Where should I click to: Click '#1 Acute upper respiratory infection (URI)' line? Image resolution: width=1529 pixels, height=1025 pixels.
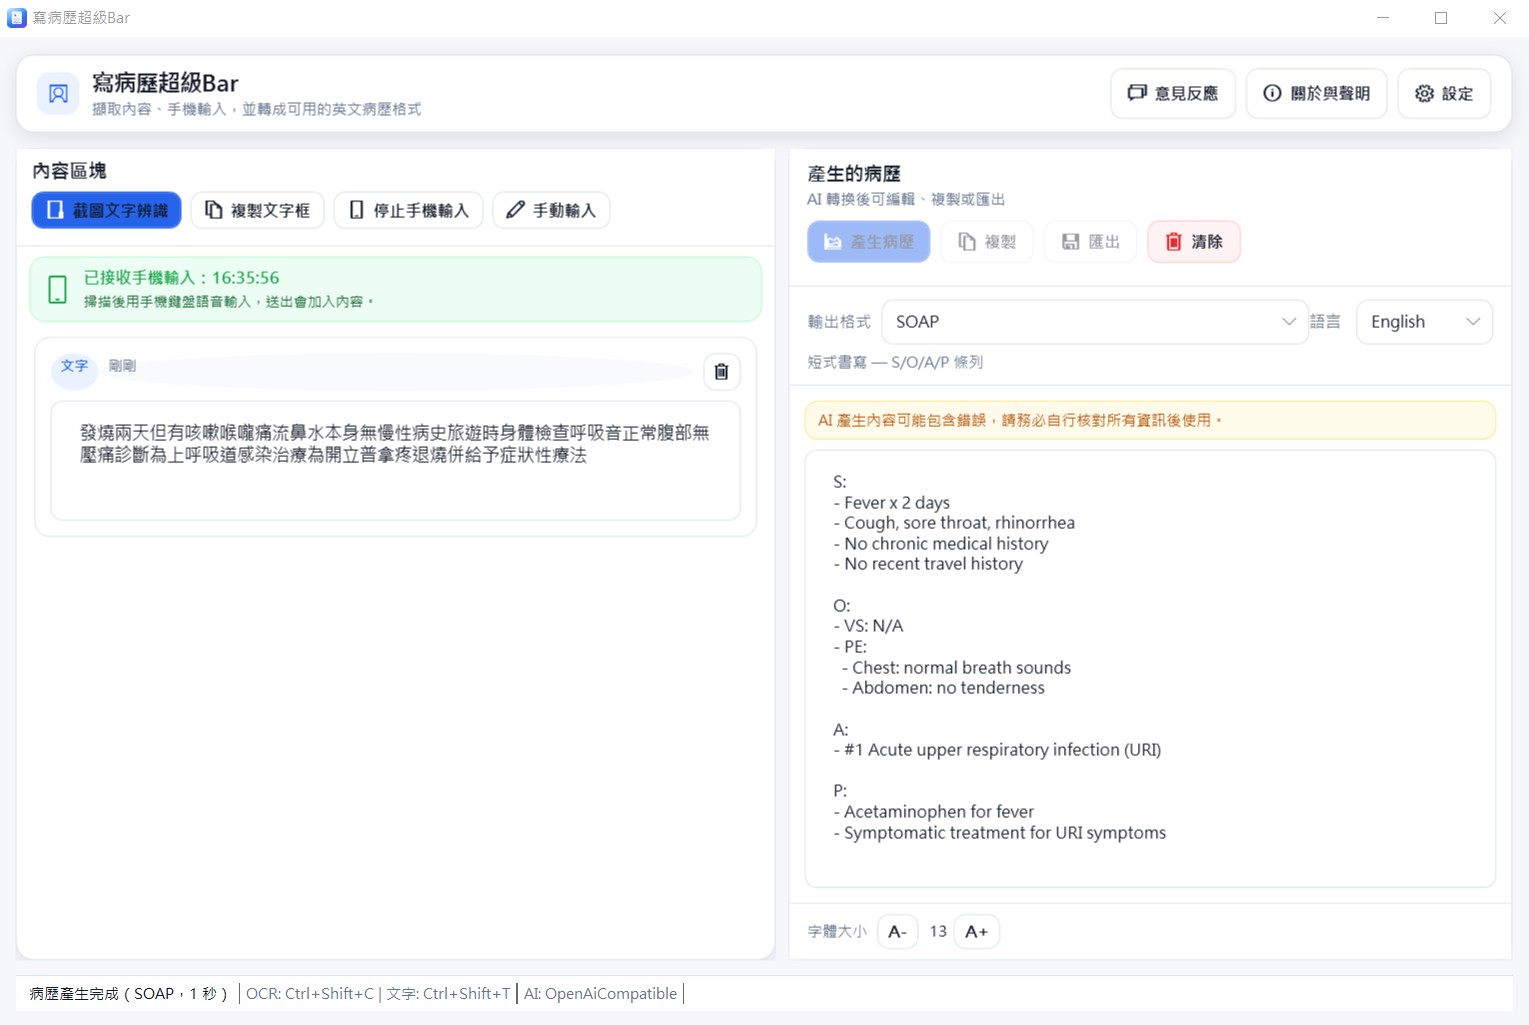997,750
